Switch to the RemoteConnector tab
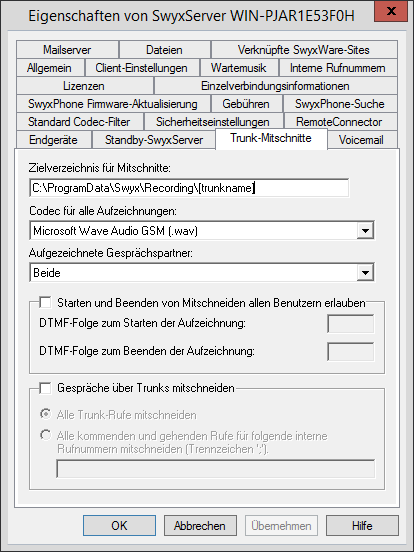This screenshot has width=414, height=552. pyautogui.click(x=339, y=121)
